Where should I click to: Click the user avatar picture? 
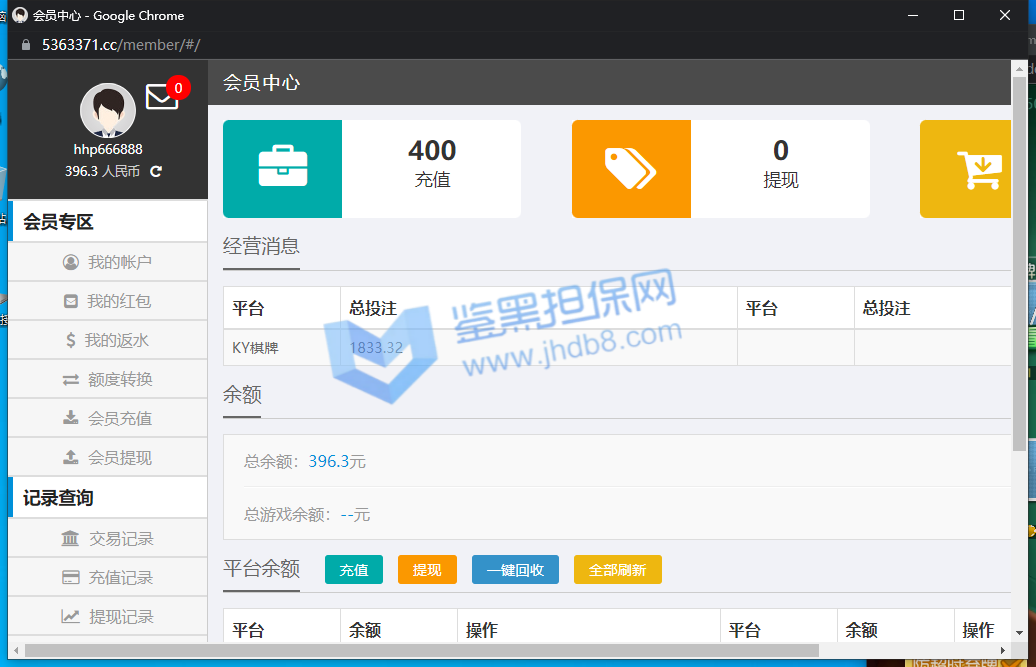(x=108, y=110)
